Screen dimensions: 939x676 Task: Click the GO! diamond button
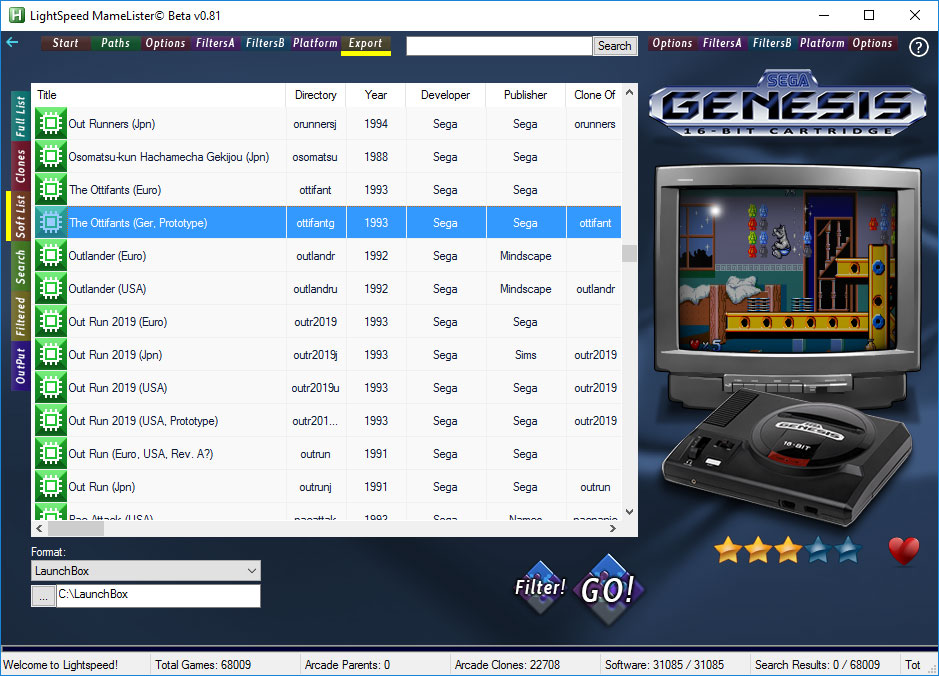[x=608, y=590]
